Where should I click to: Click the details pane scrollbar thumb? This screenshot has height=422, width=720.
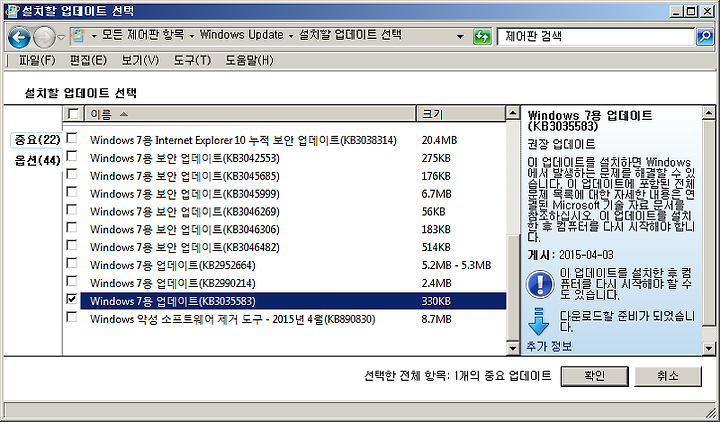[x=709, y=223]
